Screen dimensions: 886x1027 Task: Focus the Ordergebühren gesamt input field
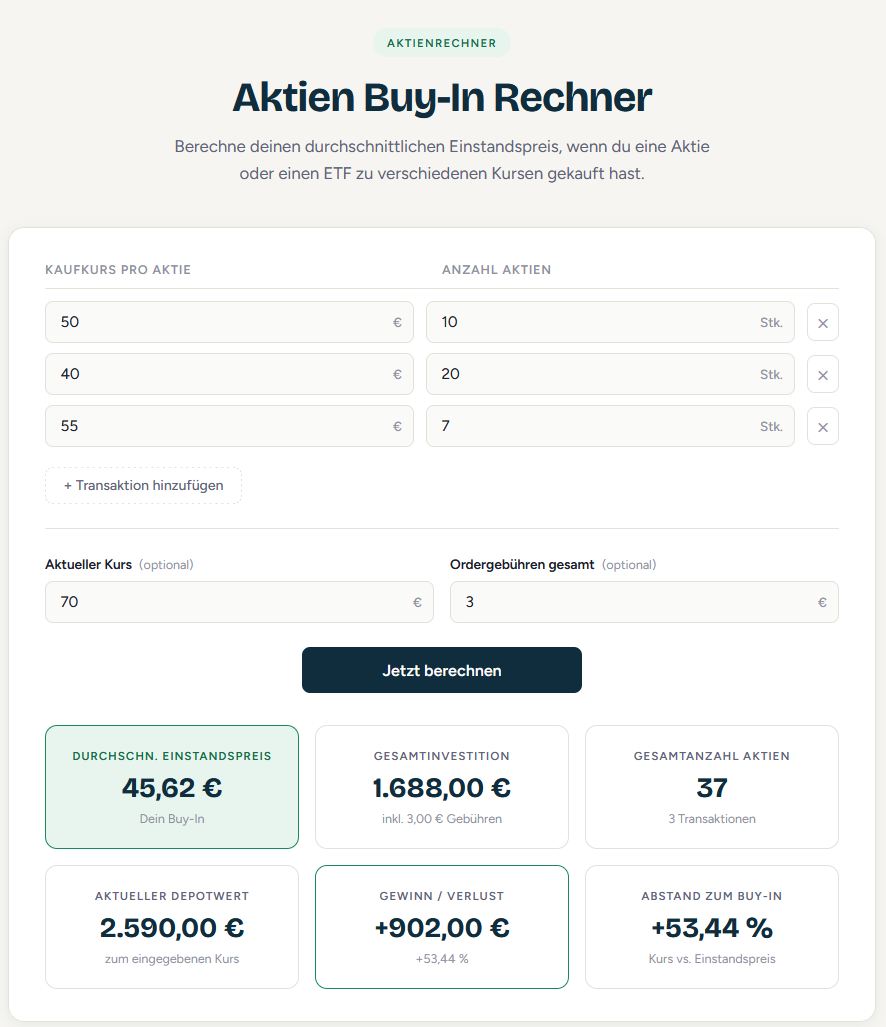coord(644,602)
